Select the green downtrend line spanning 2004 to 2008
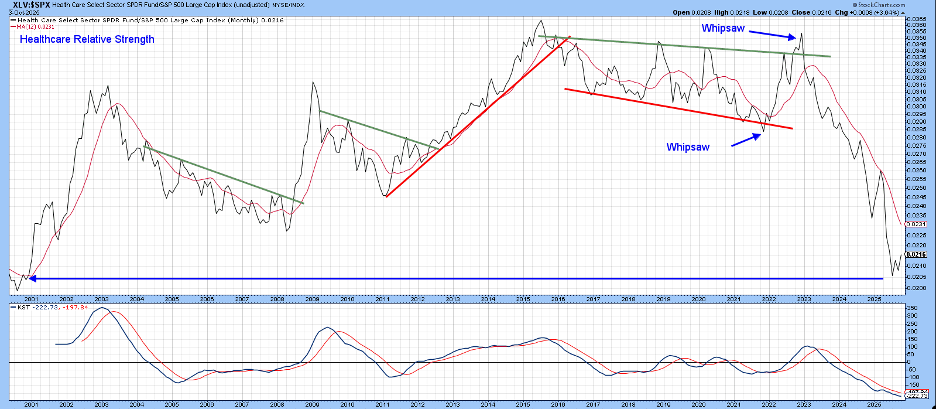936x410 pixels. 224,174
